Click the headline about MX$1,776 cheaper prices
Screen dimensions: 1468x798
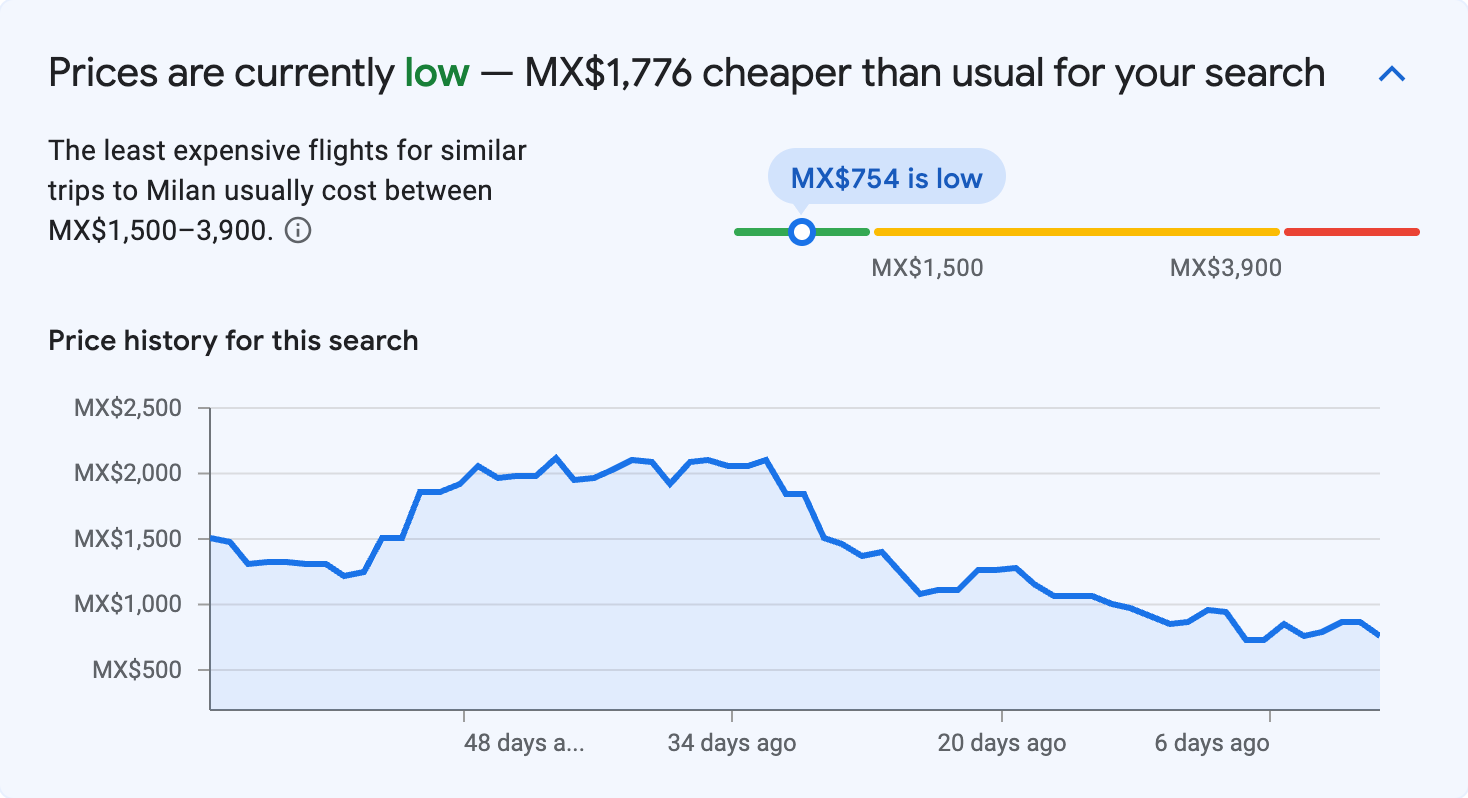686,72
